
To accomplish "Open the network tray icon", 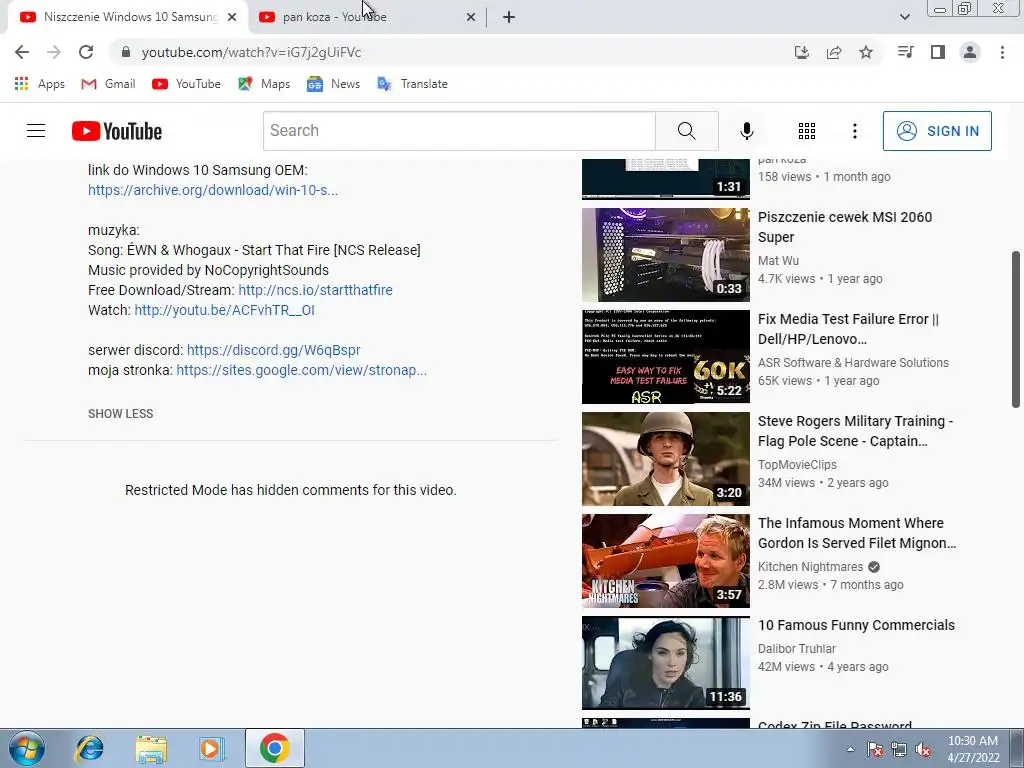I will (899, 749).
